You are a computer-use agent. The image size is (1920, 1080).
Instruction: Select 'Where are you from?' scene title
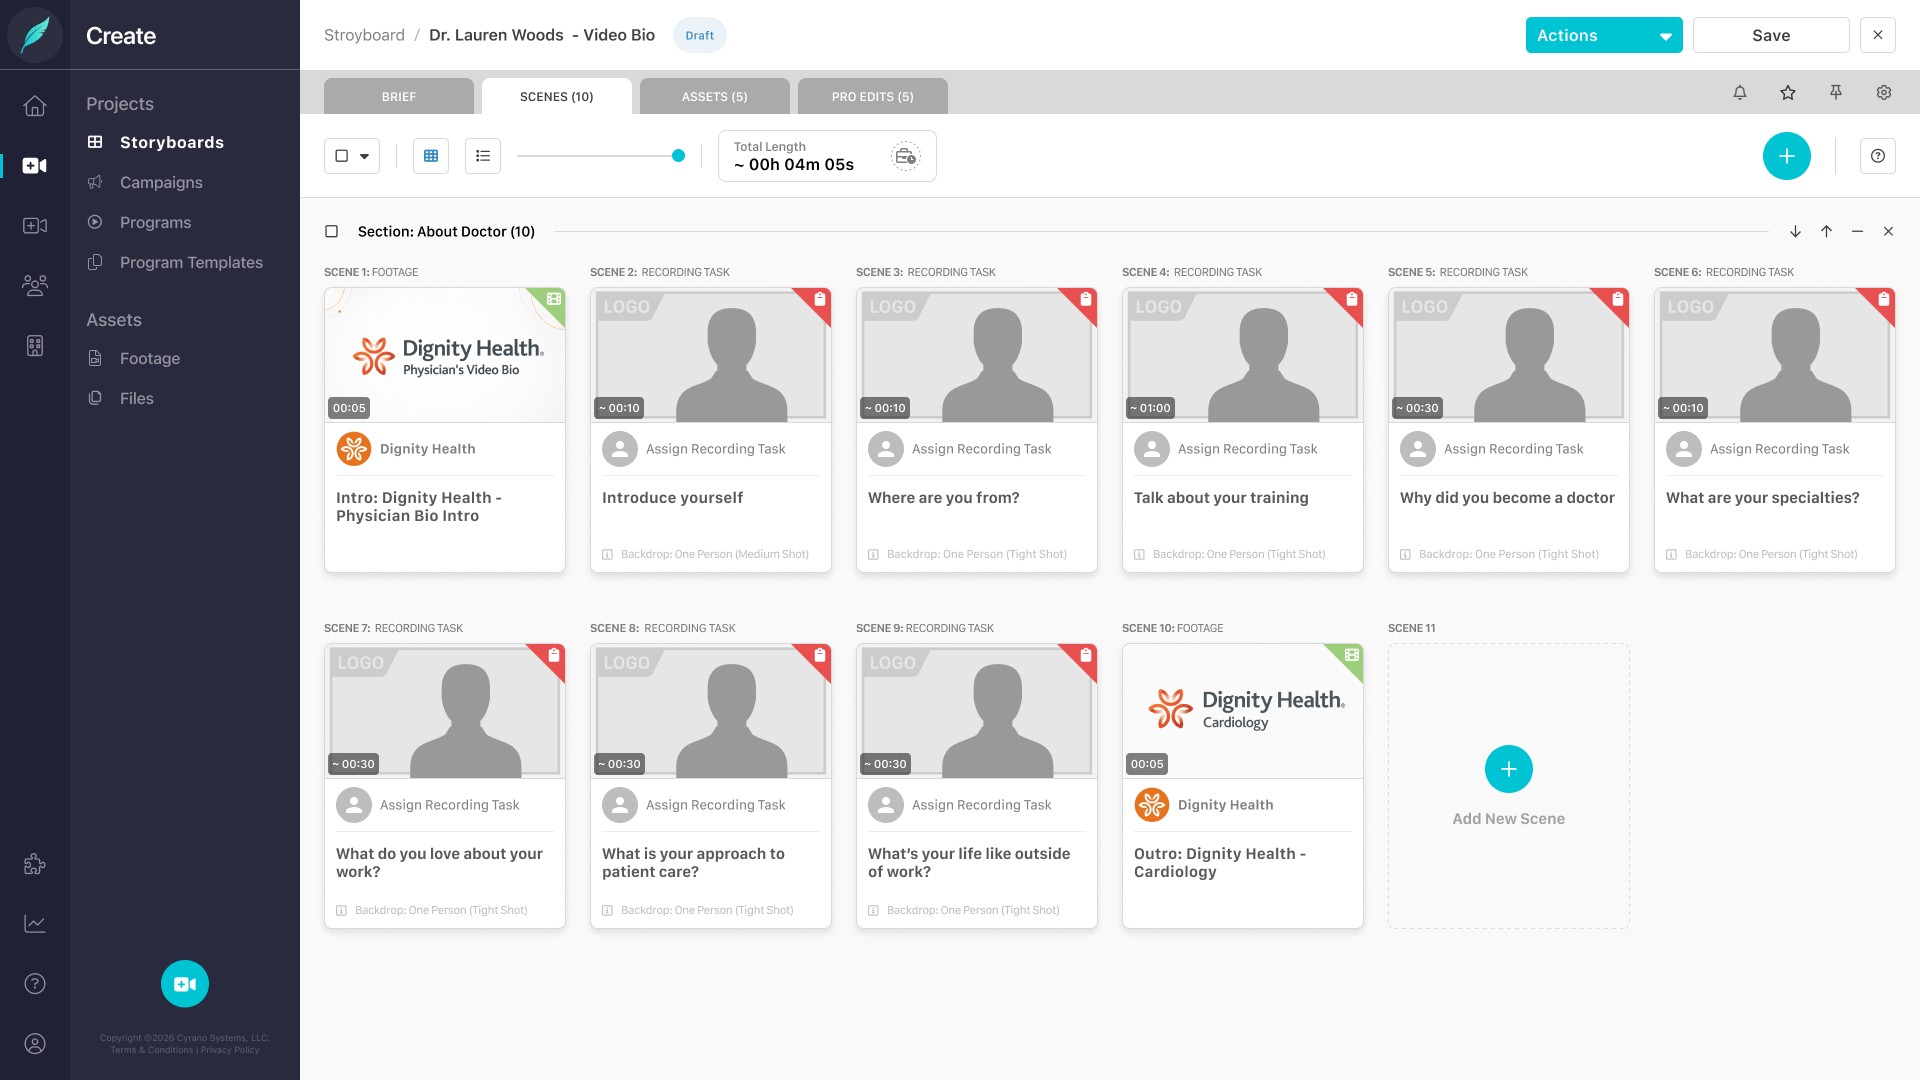coord(944,498)
